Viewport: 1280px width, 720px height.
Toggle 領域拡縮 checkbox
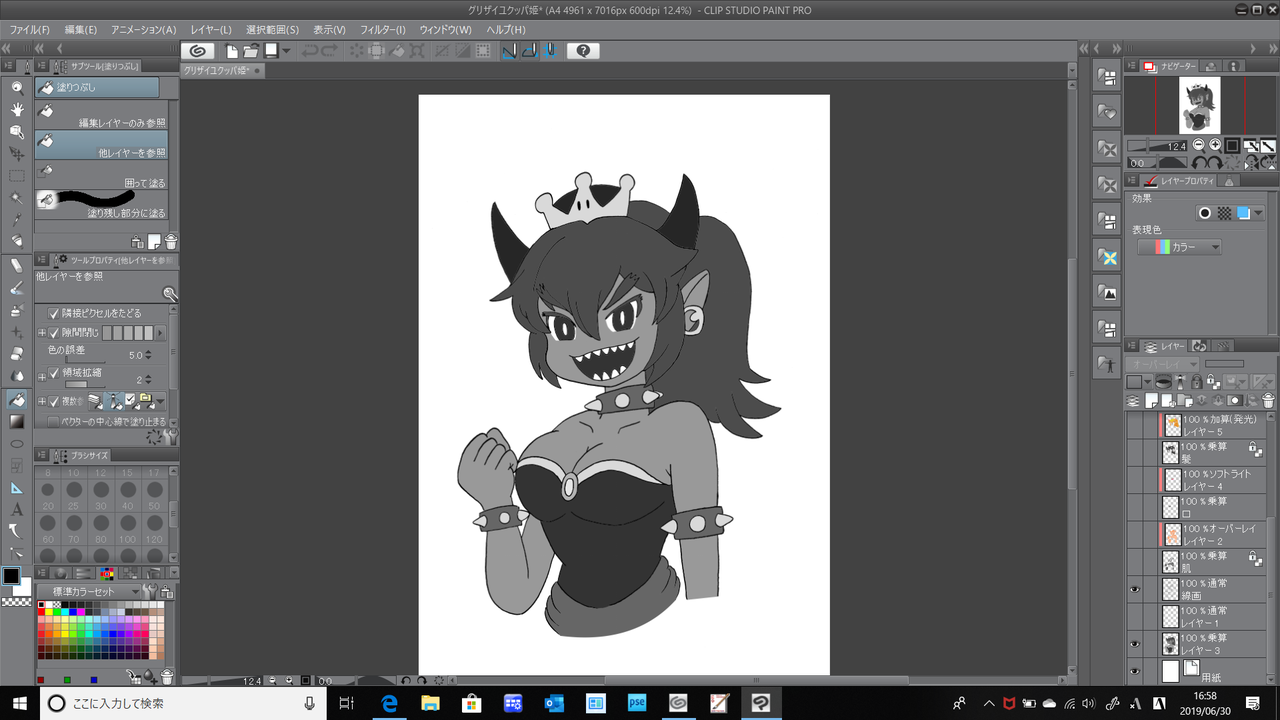click(x=54, y=373)
